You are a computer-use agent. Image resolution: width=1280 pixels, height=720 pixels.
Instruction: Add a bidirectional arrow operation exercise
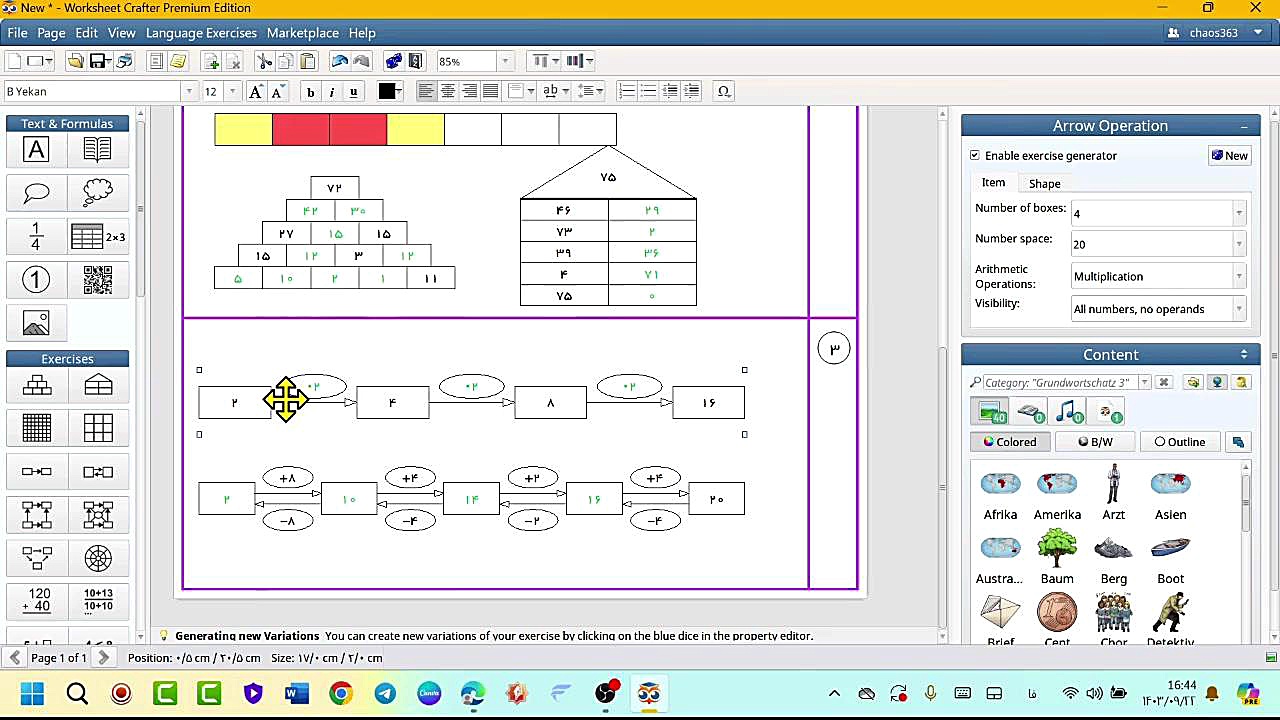pyautogui.click(x=97, y=472)
